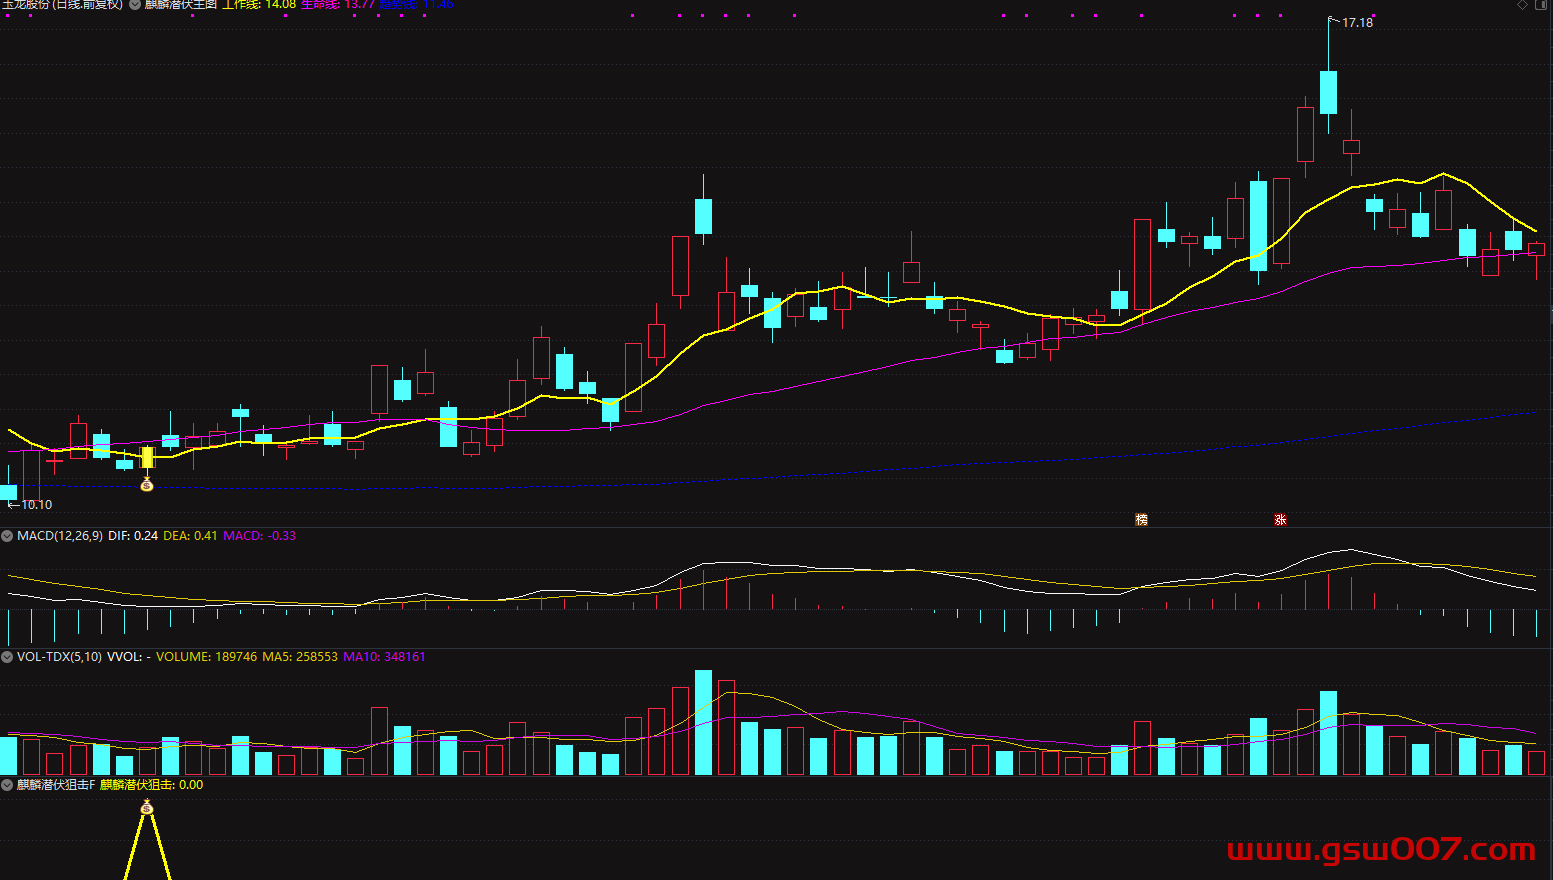1553x880 pixels.
Task: Open the 麒麟潜伏狙击F indicator dropdown arrow
Action: pos(7,785)
